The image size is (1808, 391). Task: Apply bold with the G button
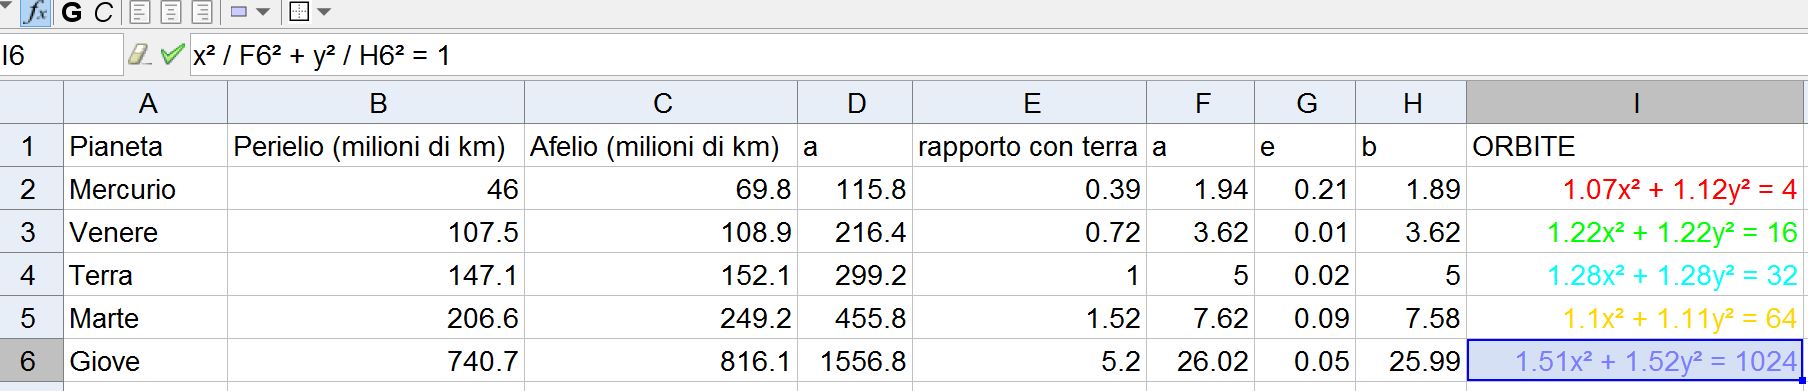point(71,13)
